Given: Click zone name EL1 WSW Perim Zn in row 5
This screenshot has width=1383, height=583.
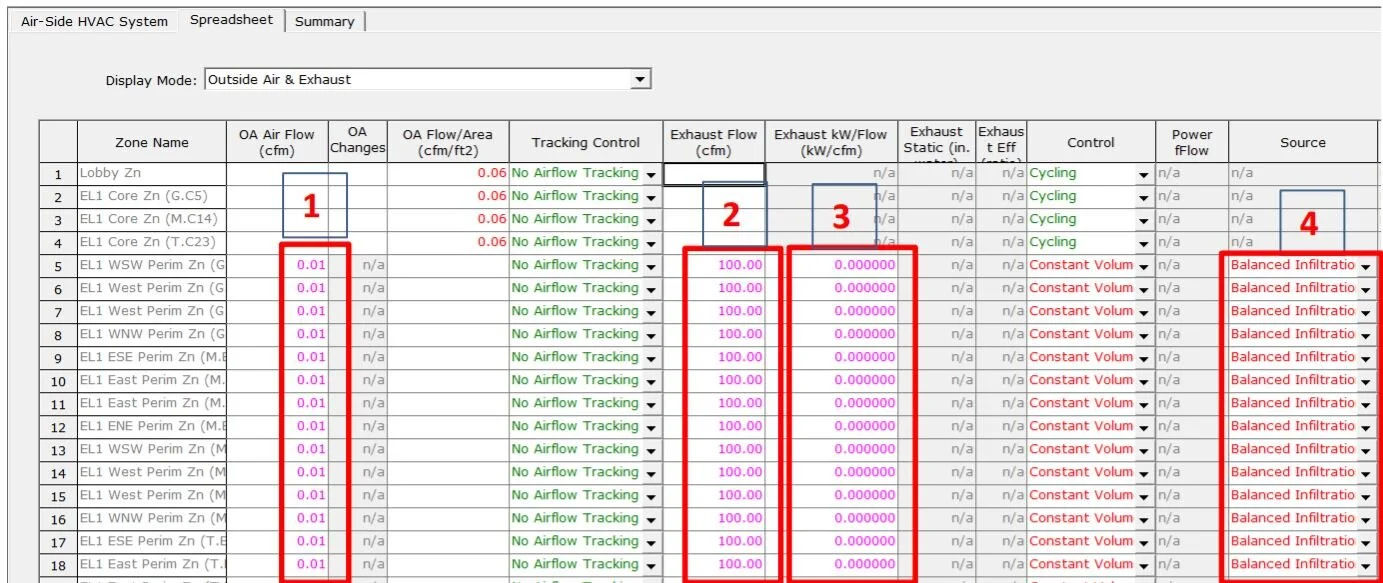Looking at the screenshot, I should point(152,265).
